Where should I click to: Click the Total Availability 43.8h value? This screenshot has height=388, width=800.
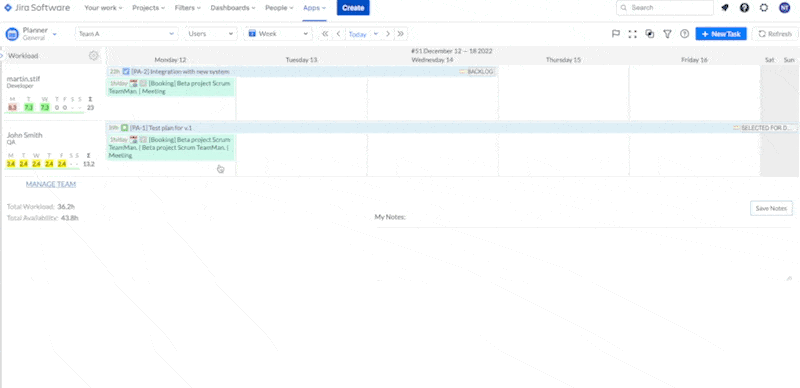tap(69, 218)
